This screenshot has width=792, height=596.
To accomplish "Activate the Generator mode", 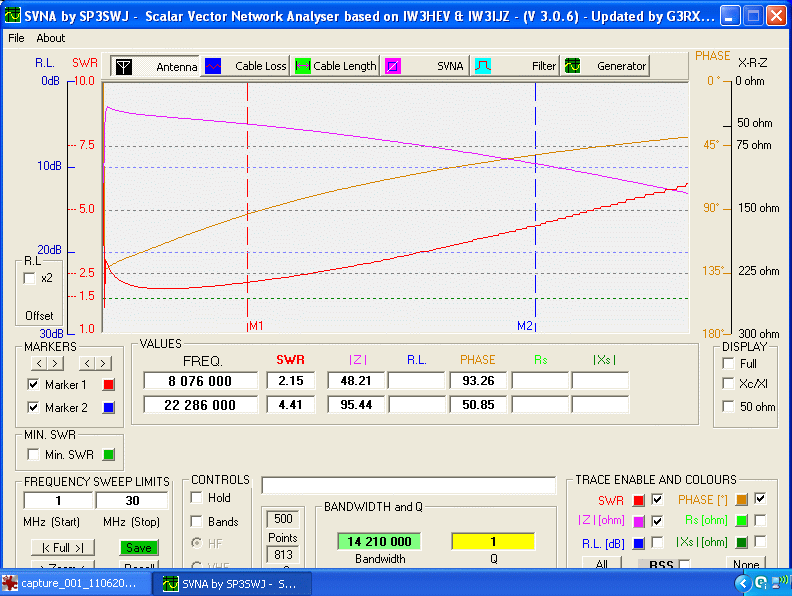I will 605,66.
